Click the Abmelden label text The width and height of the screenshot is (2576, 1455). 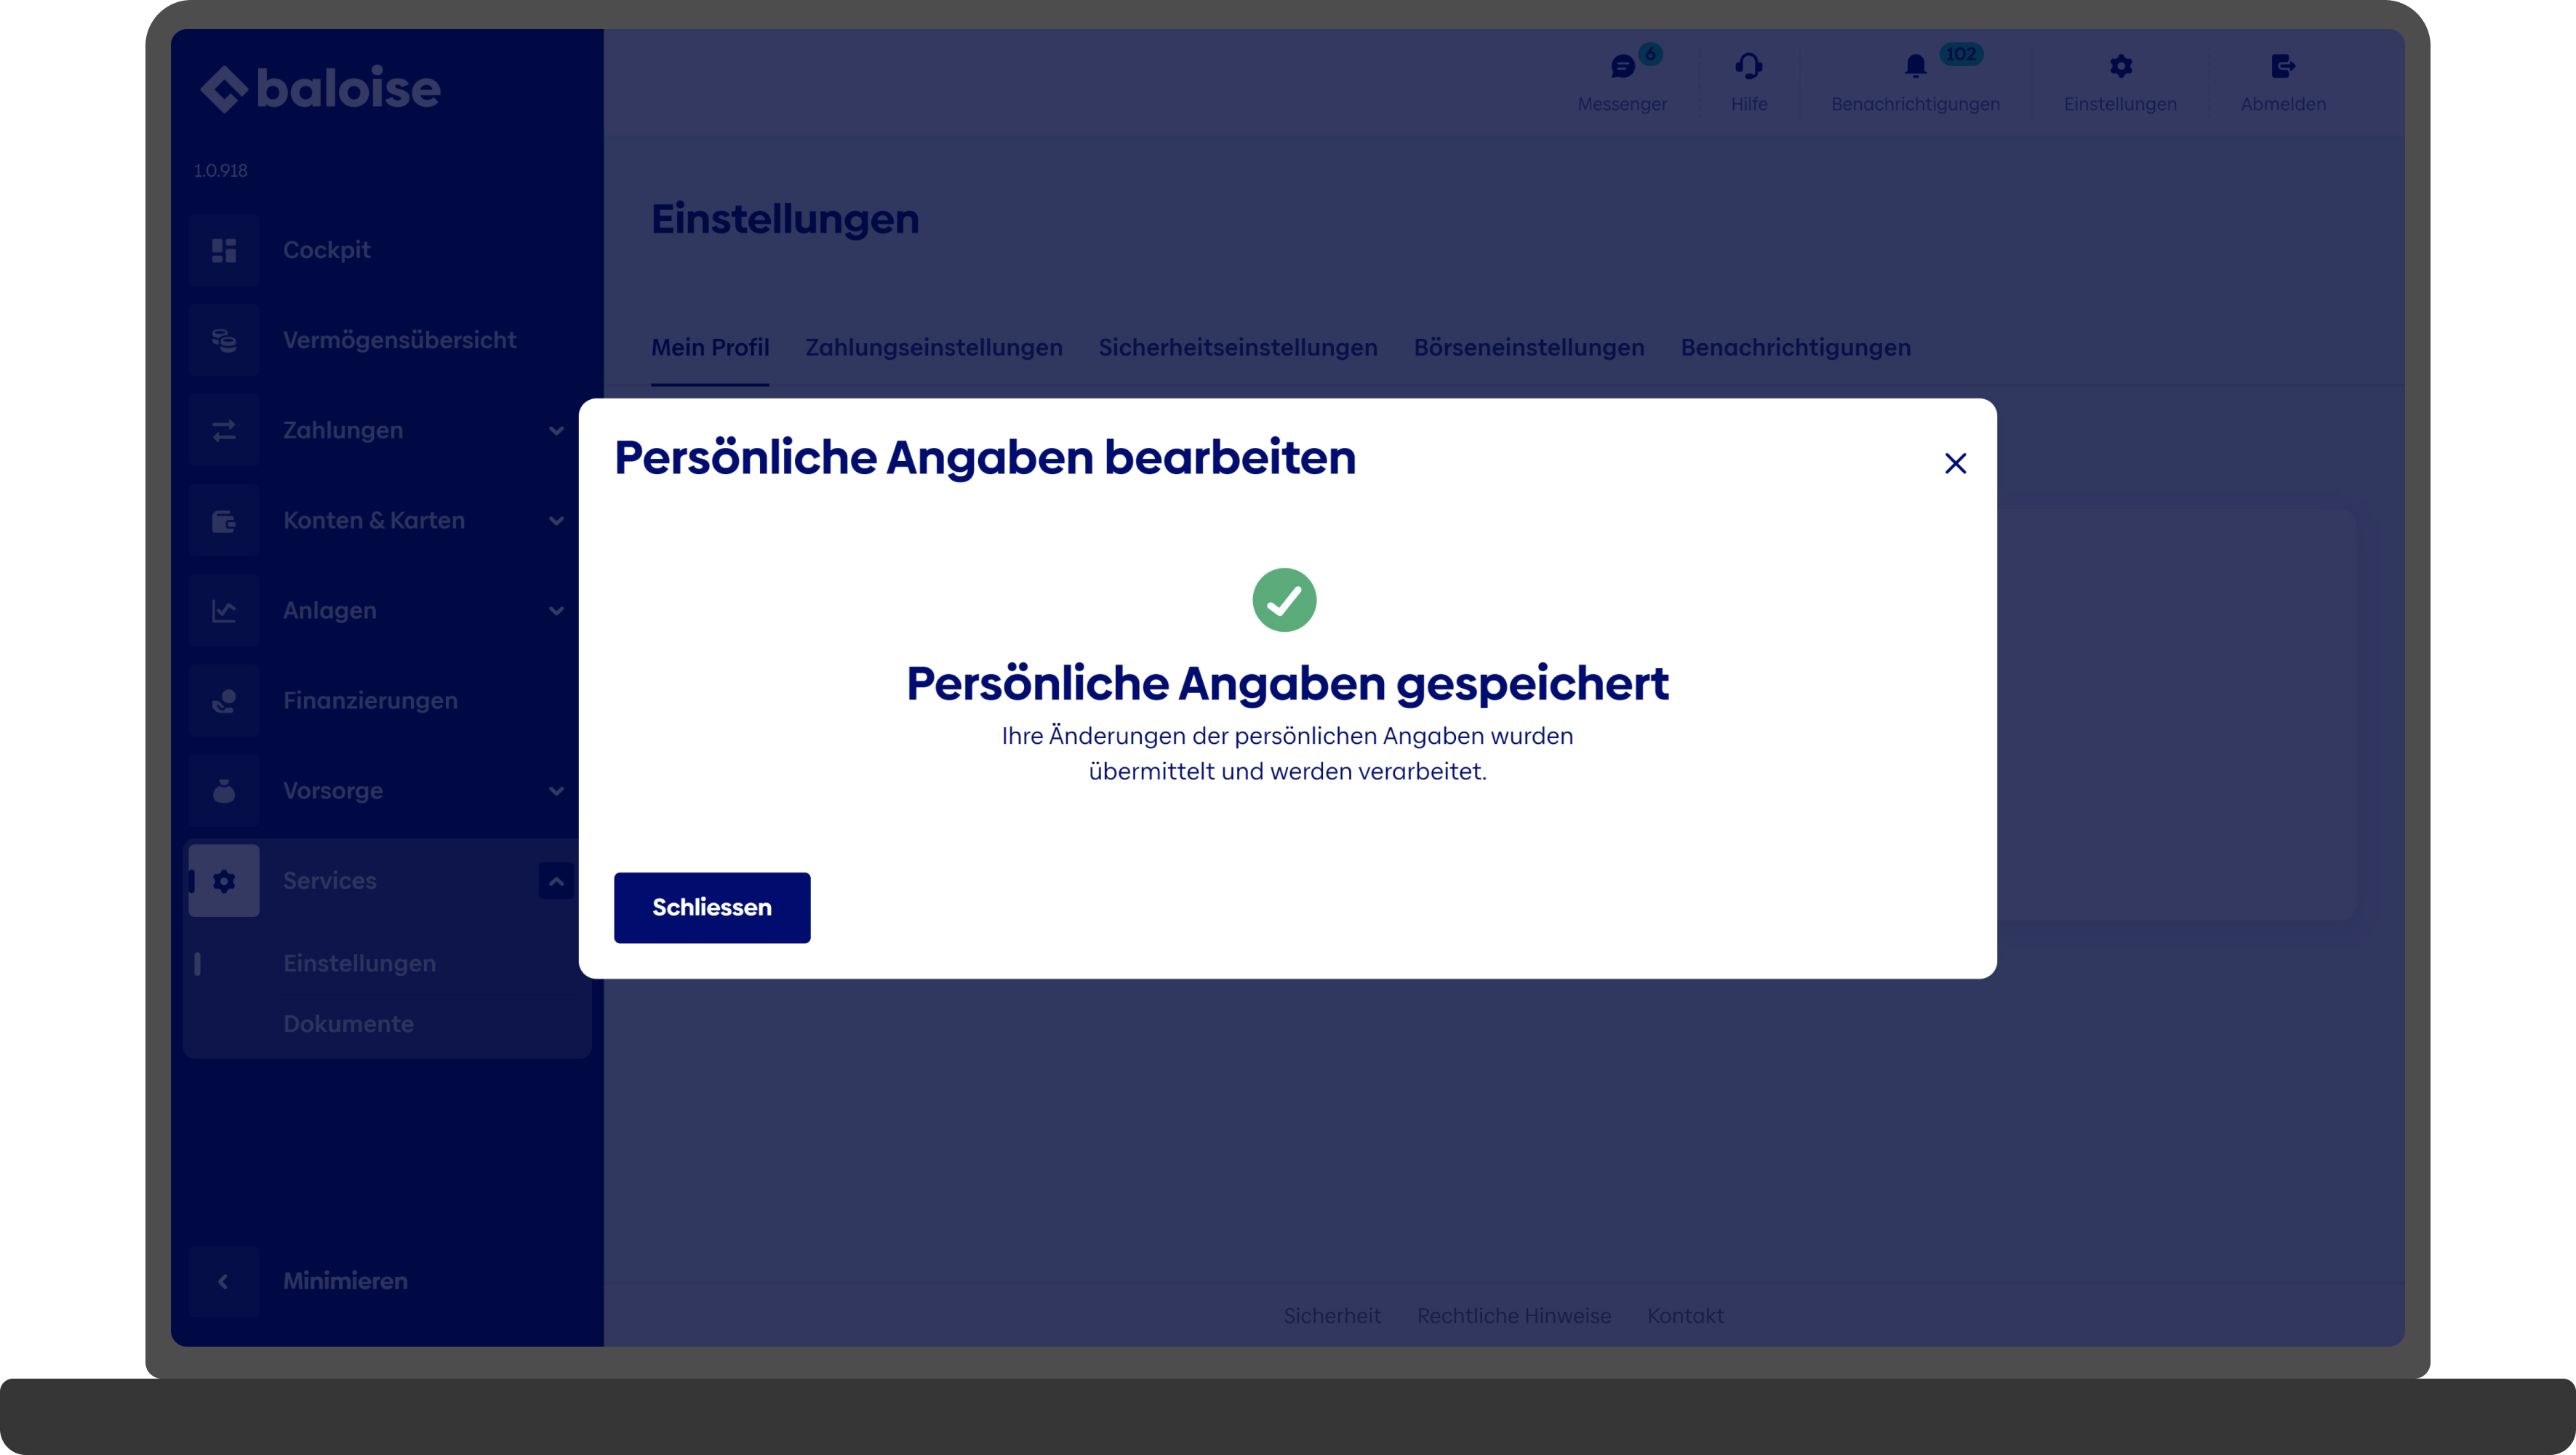tap(2283, 104)
